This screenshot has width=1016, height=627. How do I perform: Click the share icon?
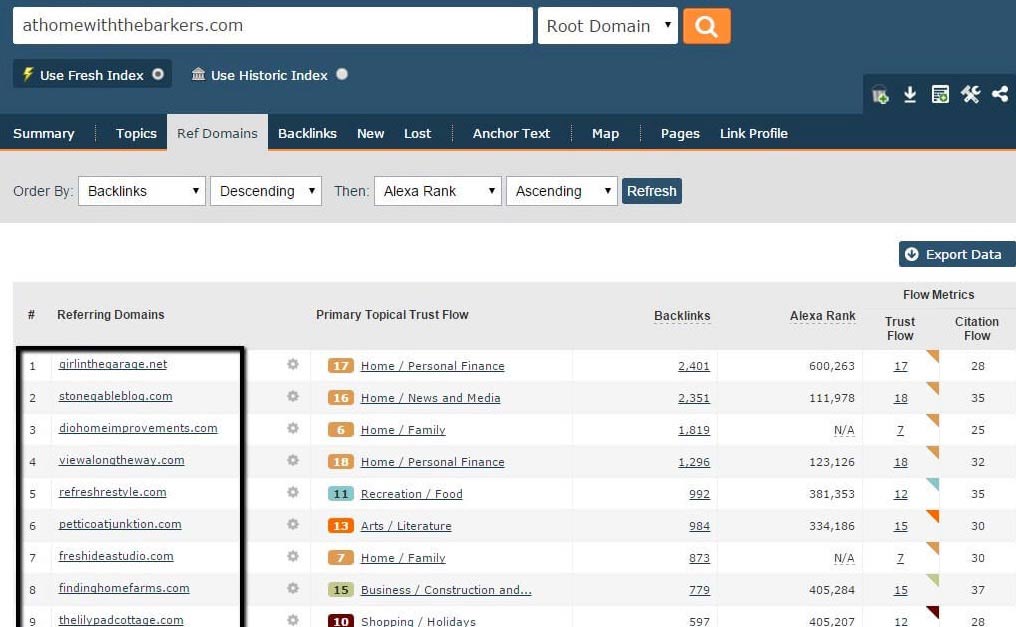coord(1000,95)
